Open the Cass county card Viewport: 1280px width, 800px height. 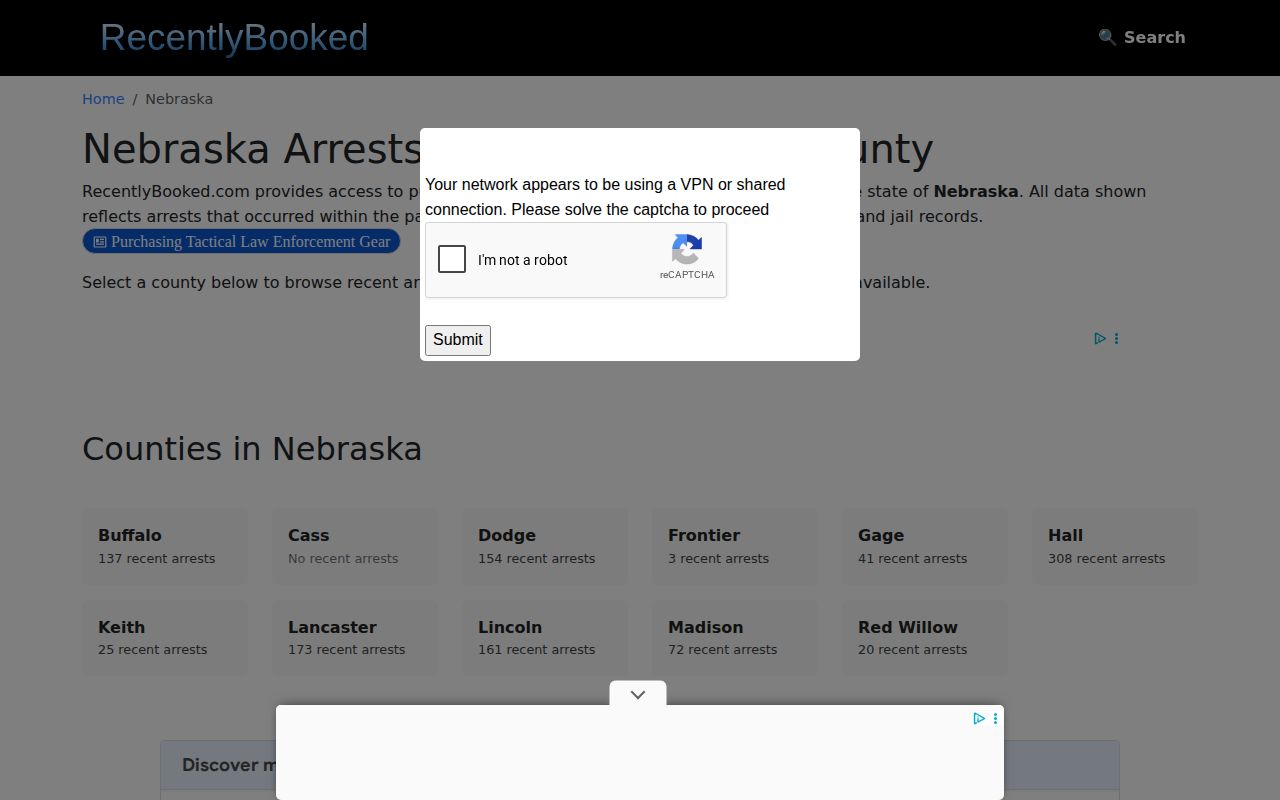[355, 546]
